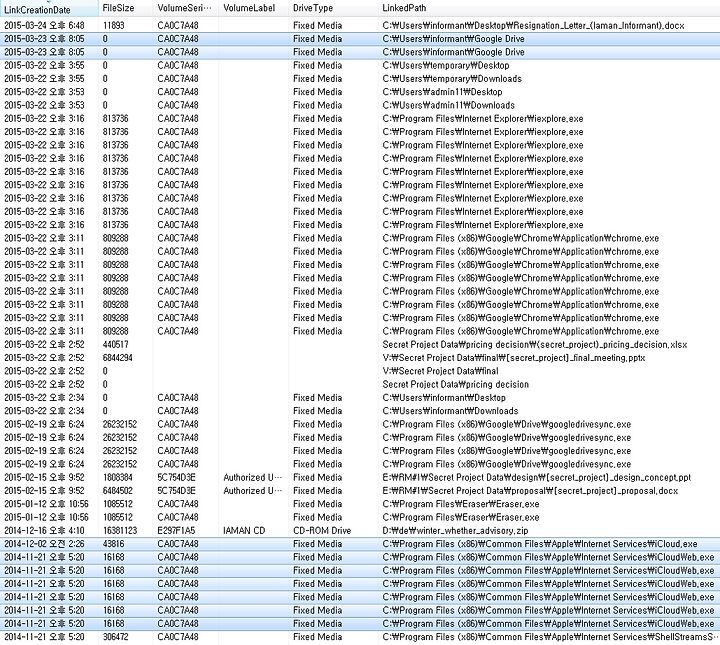Select volume serial E297F1A5 cell
Screen dimensions: 720x645
pyautogui.click(x=176, y=531)
